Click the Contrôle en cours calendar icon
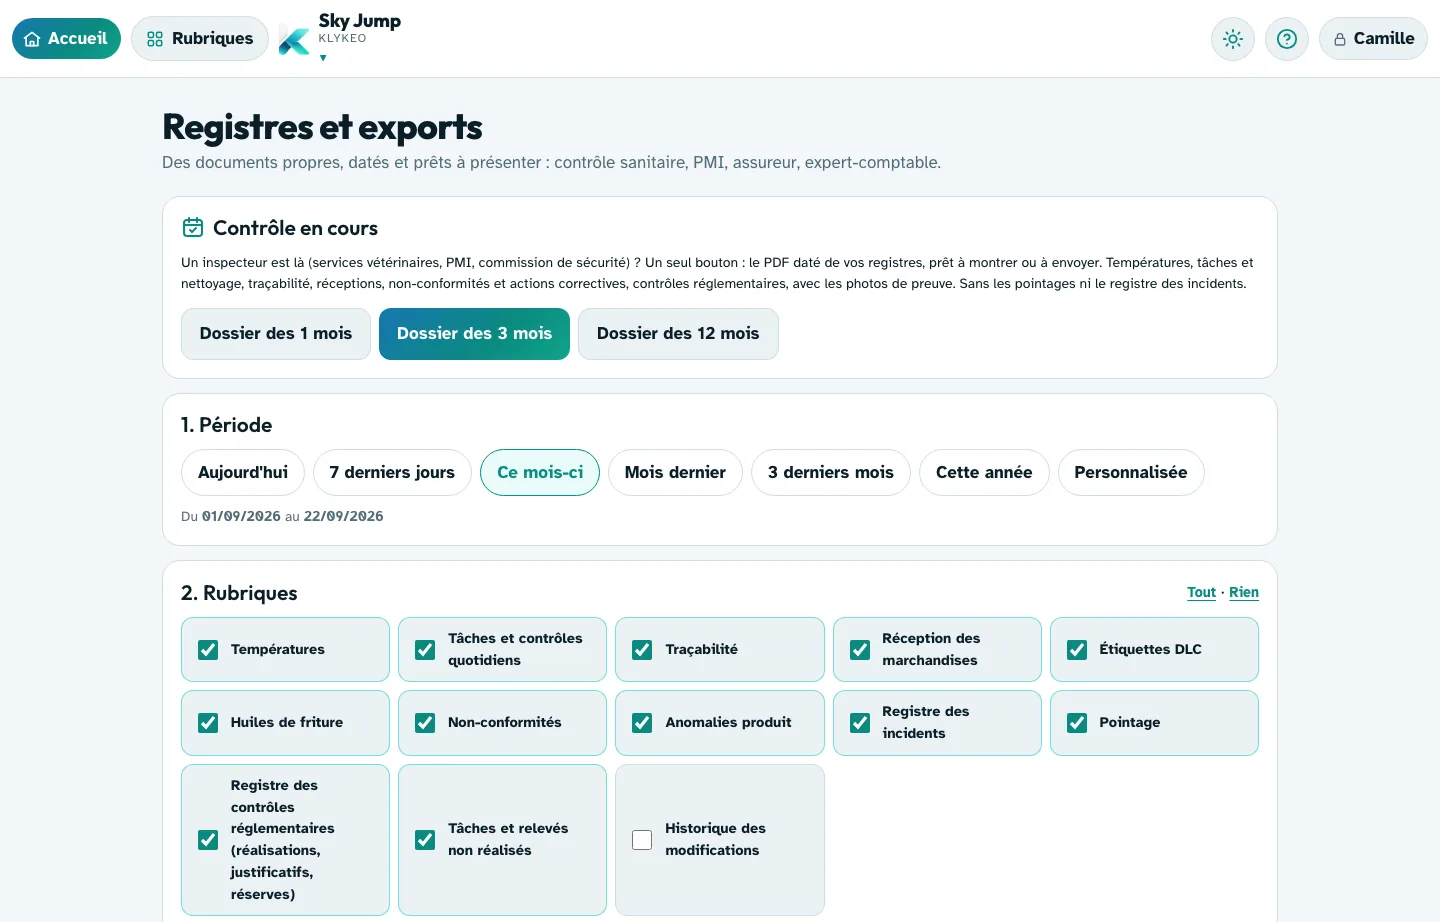 (x=193, y=228)
